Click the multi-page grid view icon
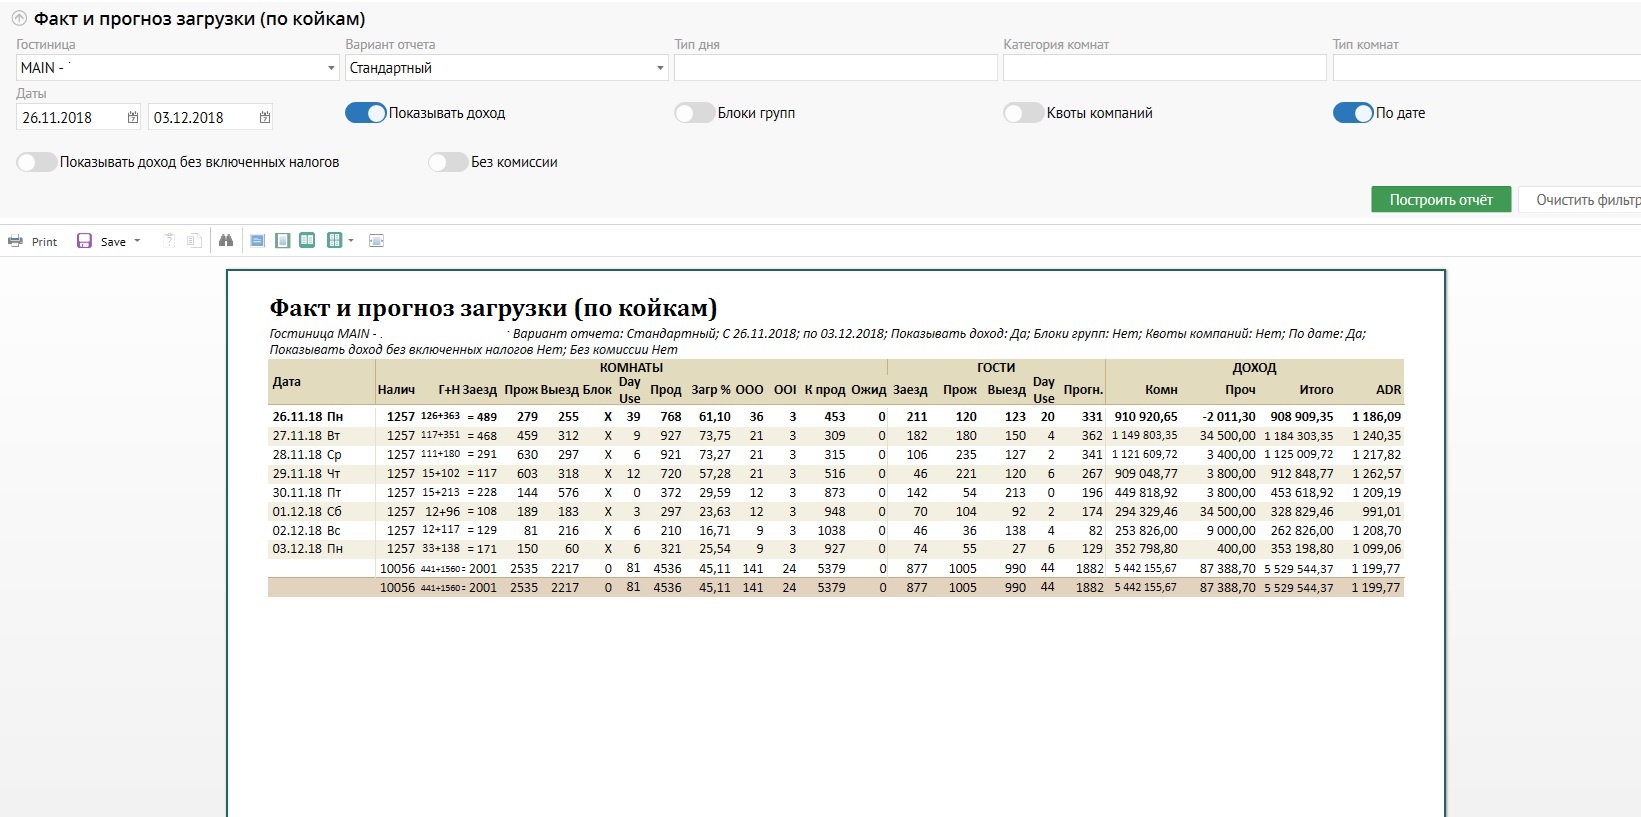 click(334, 241)
